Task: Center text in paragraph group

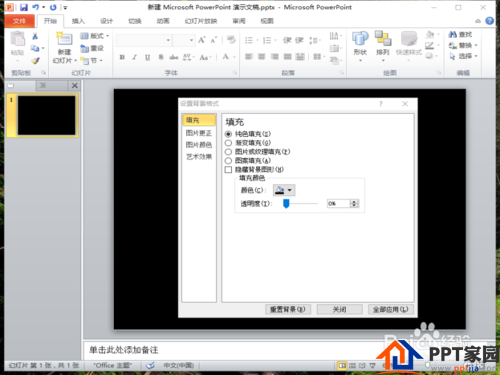Action: [x=262, y=57]
